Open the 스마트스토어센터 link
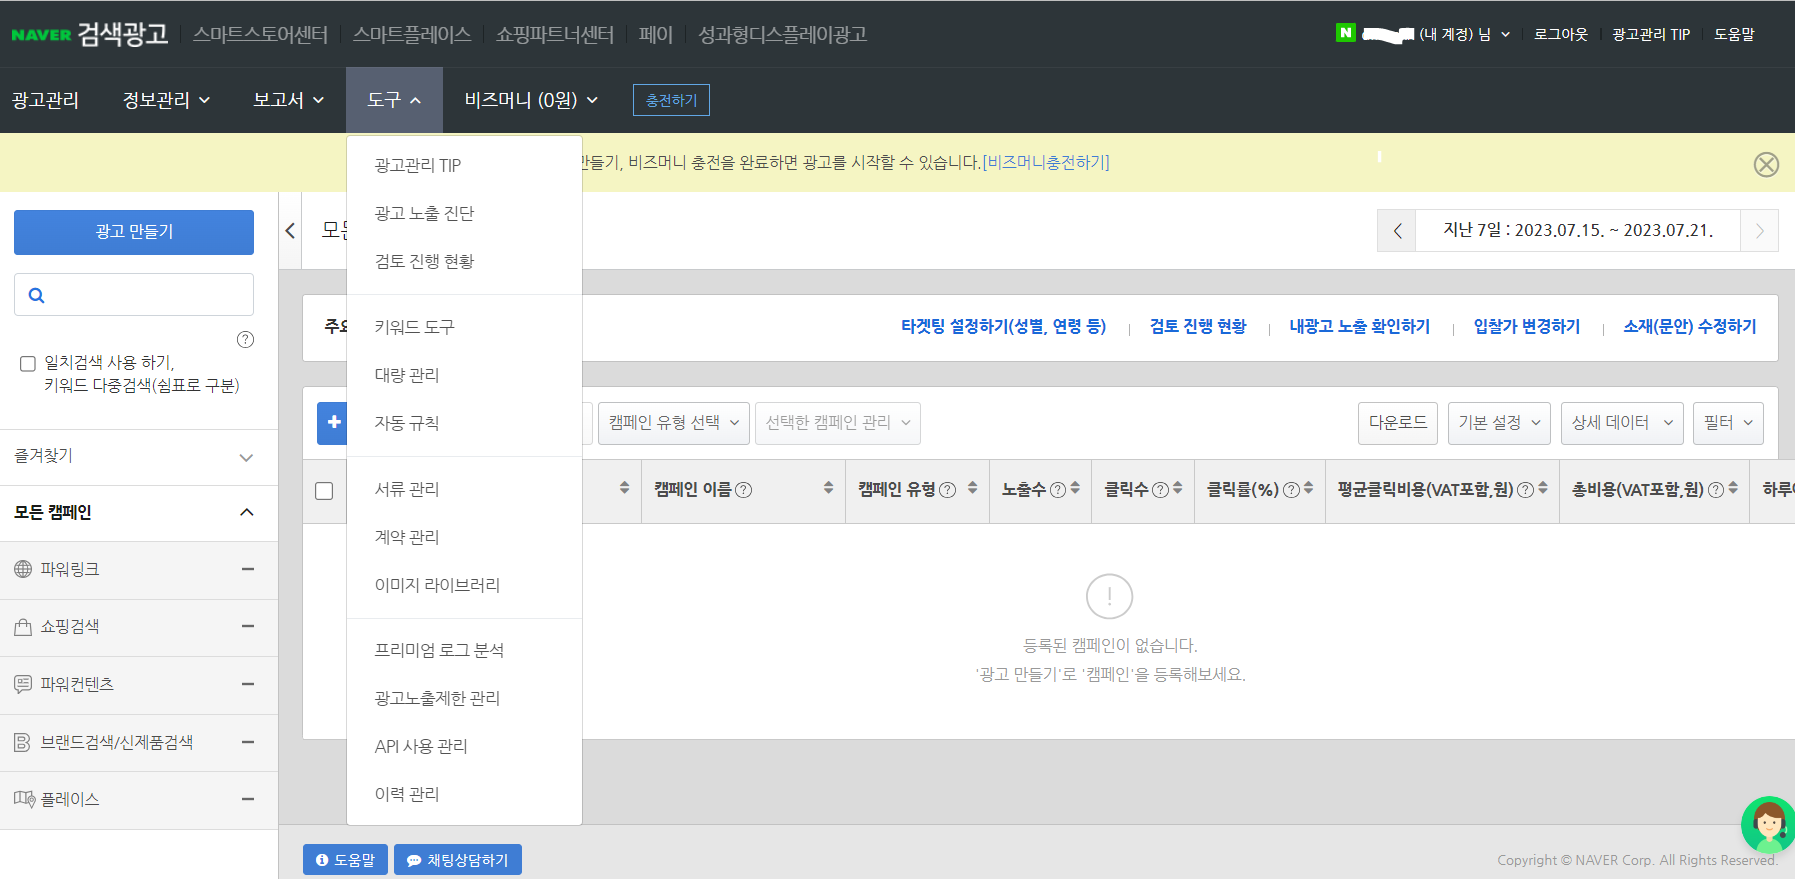Viewport: 1795px width, 879px height. point(260,34)
